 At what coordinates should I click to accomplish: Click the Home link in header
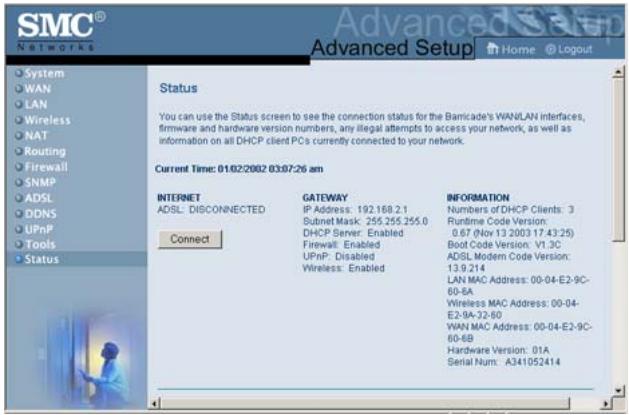point(518,50)
